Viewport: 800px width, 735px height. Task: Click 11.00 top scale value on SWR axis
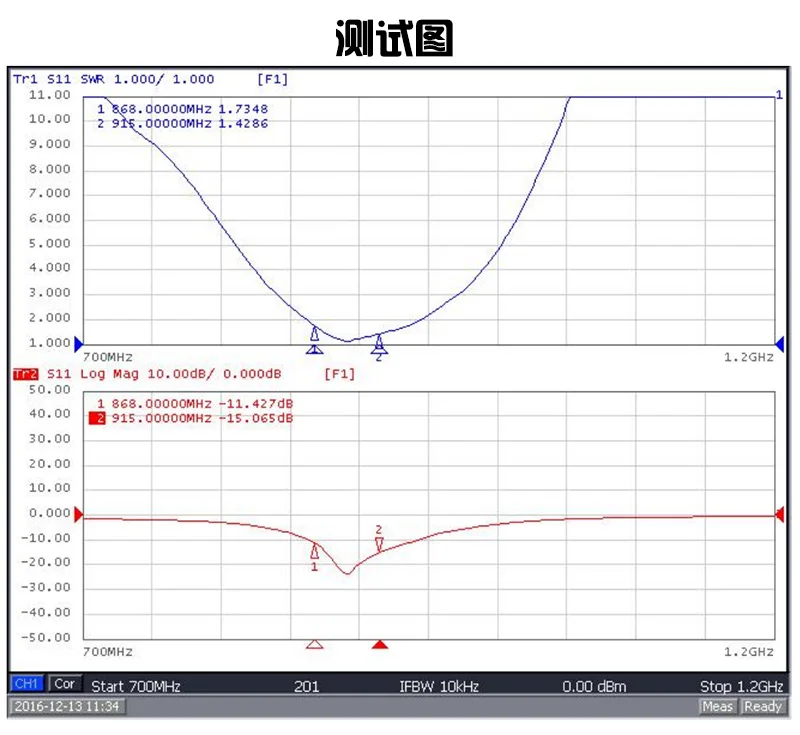(x=49, y=95)
